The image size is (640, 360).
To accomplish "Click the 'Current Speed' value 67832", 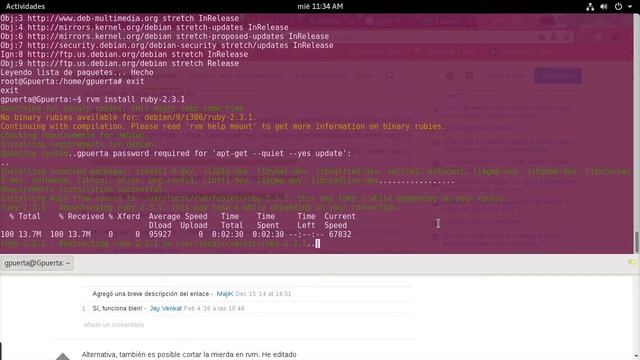I will click(340, 234).
